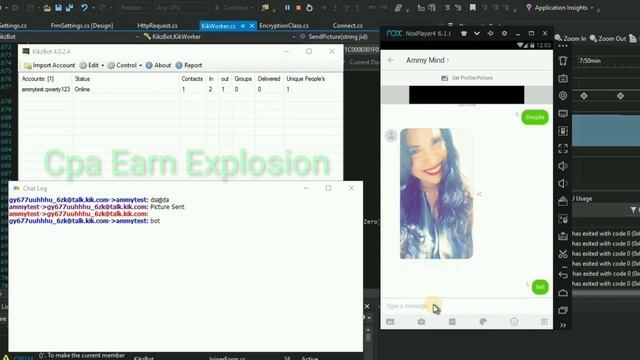Click the gallery icon below message field
This screenshot has width=640, height=360.
pos(390,322)
